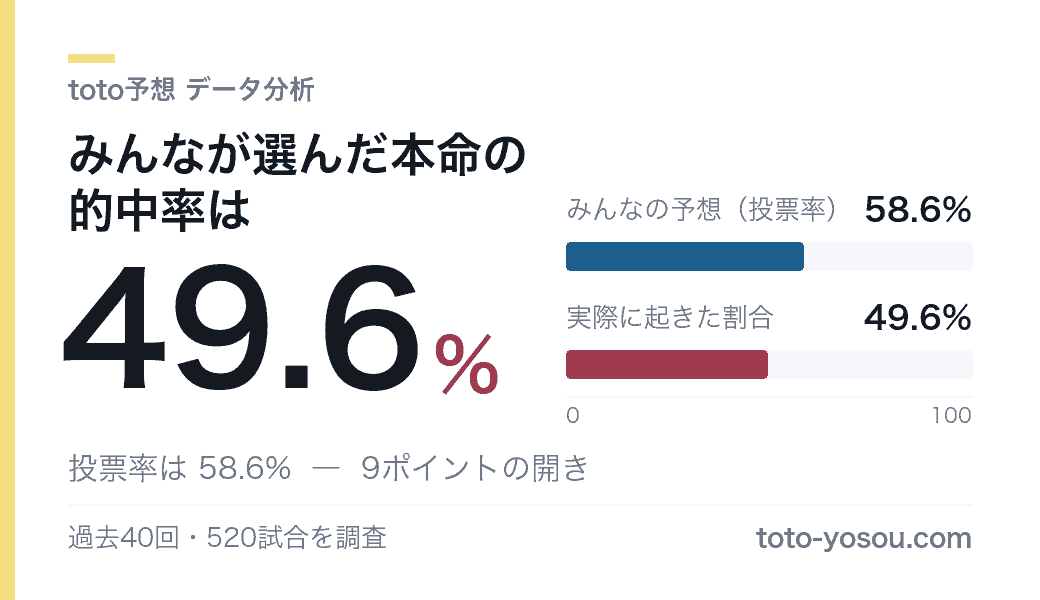The height and width of the screenshot is (600, 1040).
Task: Click the red percent sign beside 49.6
Action: (466, 363)
